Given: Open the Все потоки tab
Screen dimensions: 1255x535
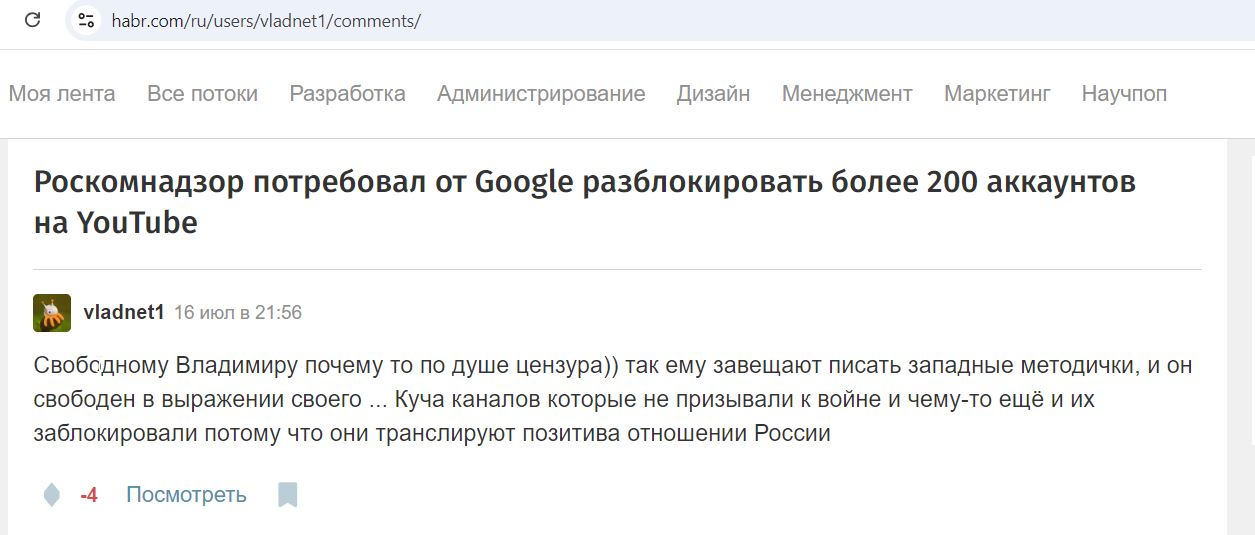Looking at the screenshot, I should 202,94.
